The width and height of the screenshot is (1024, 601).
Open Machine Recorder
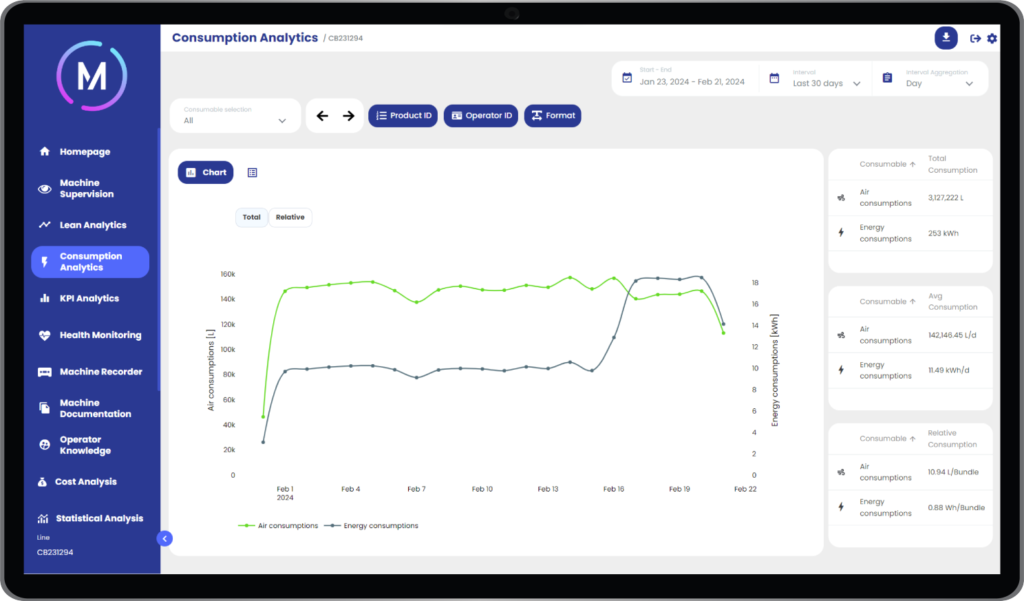click(101, 372)
